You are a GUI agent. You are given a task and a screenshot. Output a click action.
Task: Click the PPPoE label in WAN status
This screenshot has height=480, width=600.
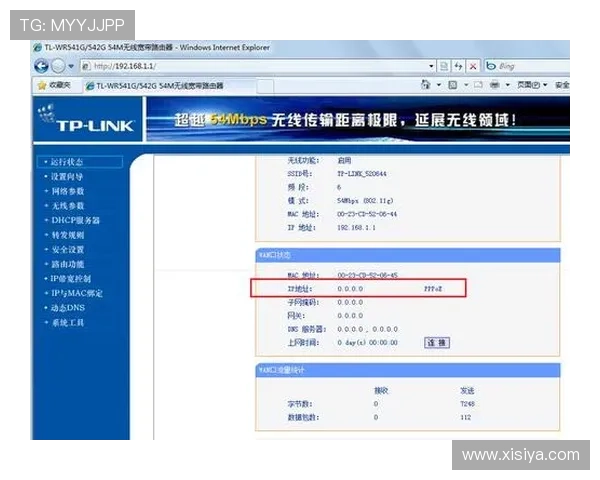point(433,289)
